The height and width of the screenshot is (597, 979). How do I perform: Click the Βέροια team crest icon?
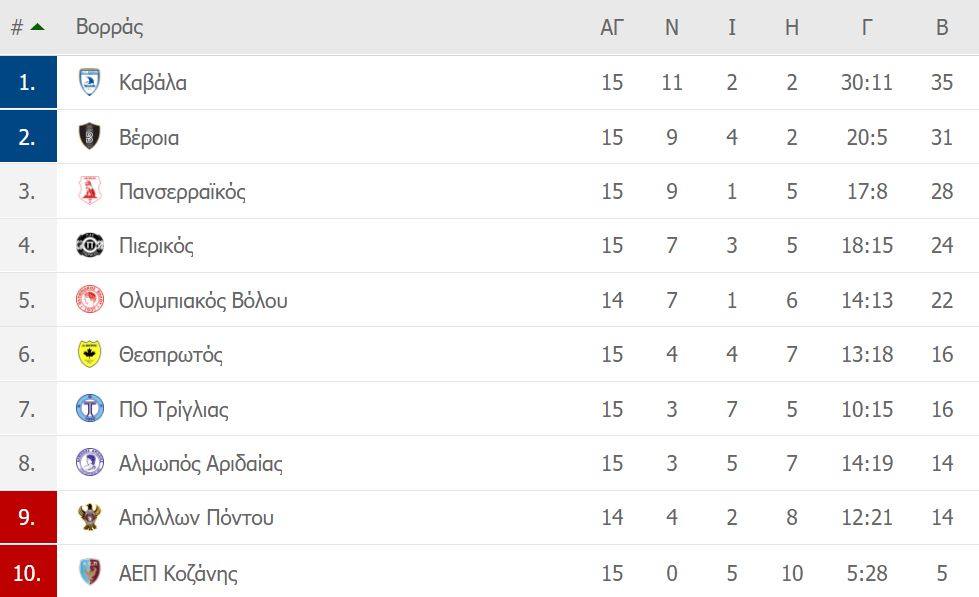[89, 136]
